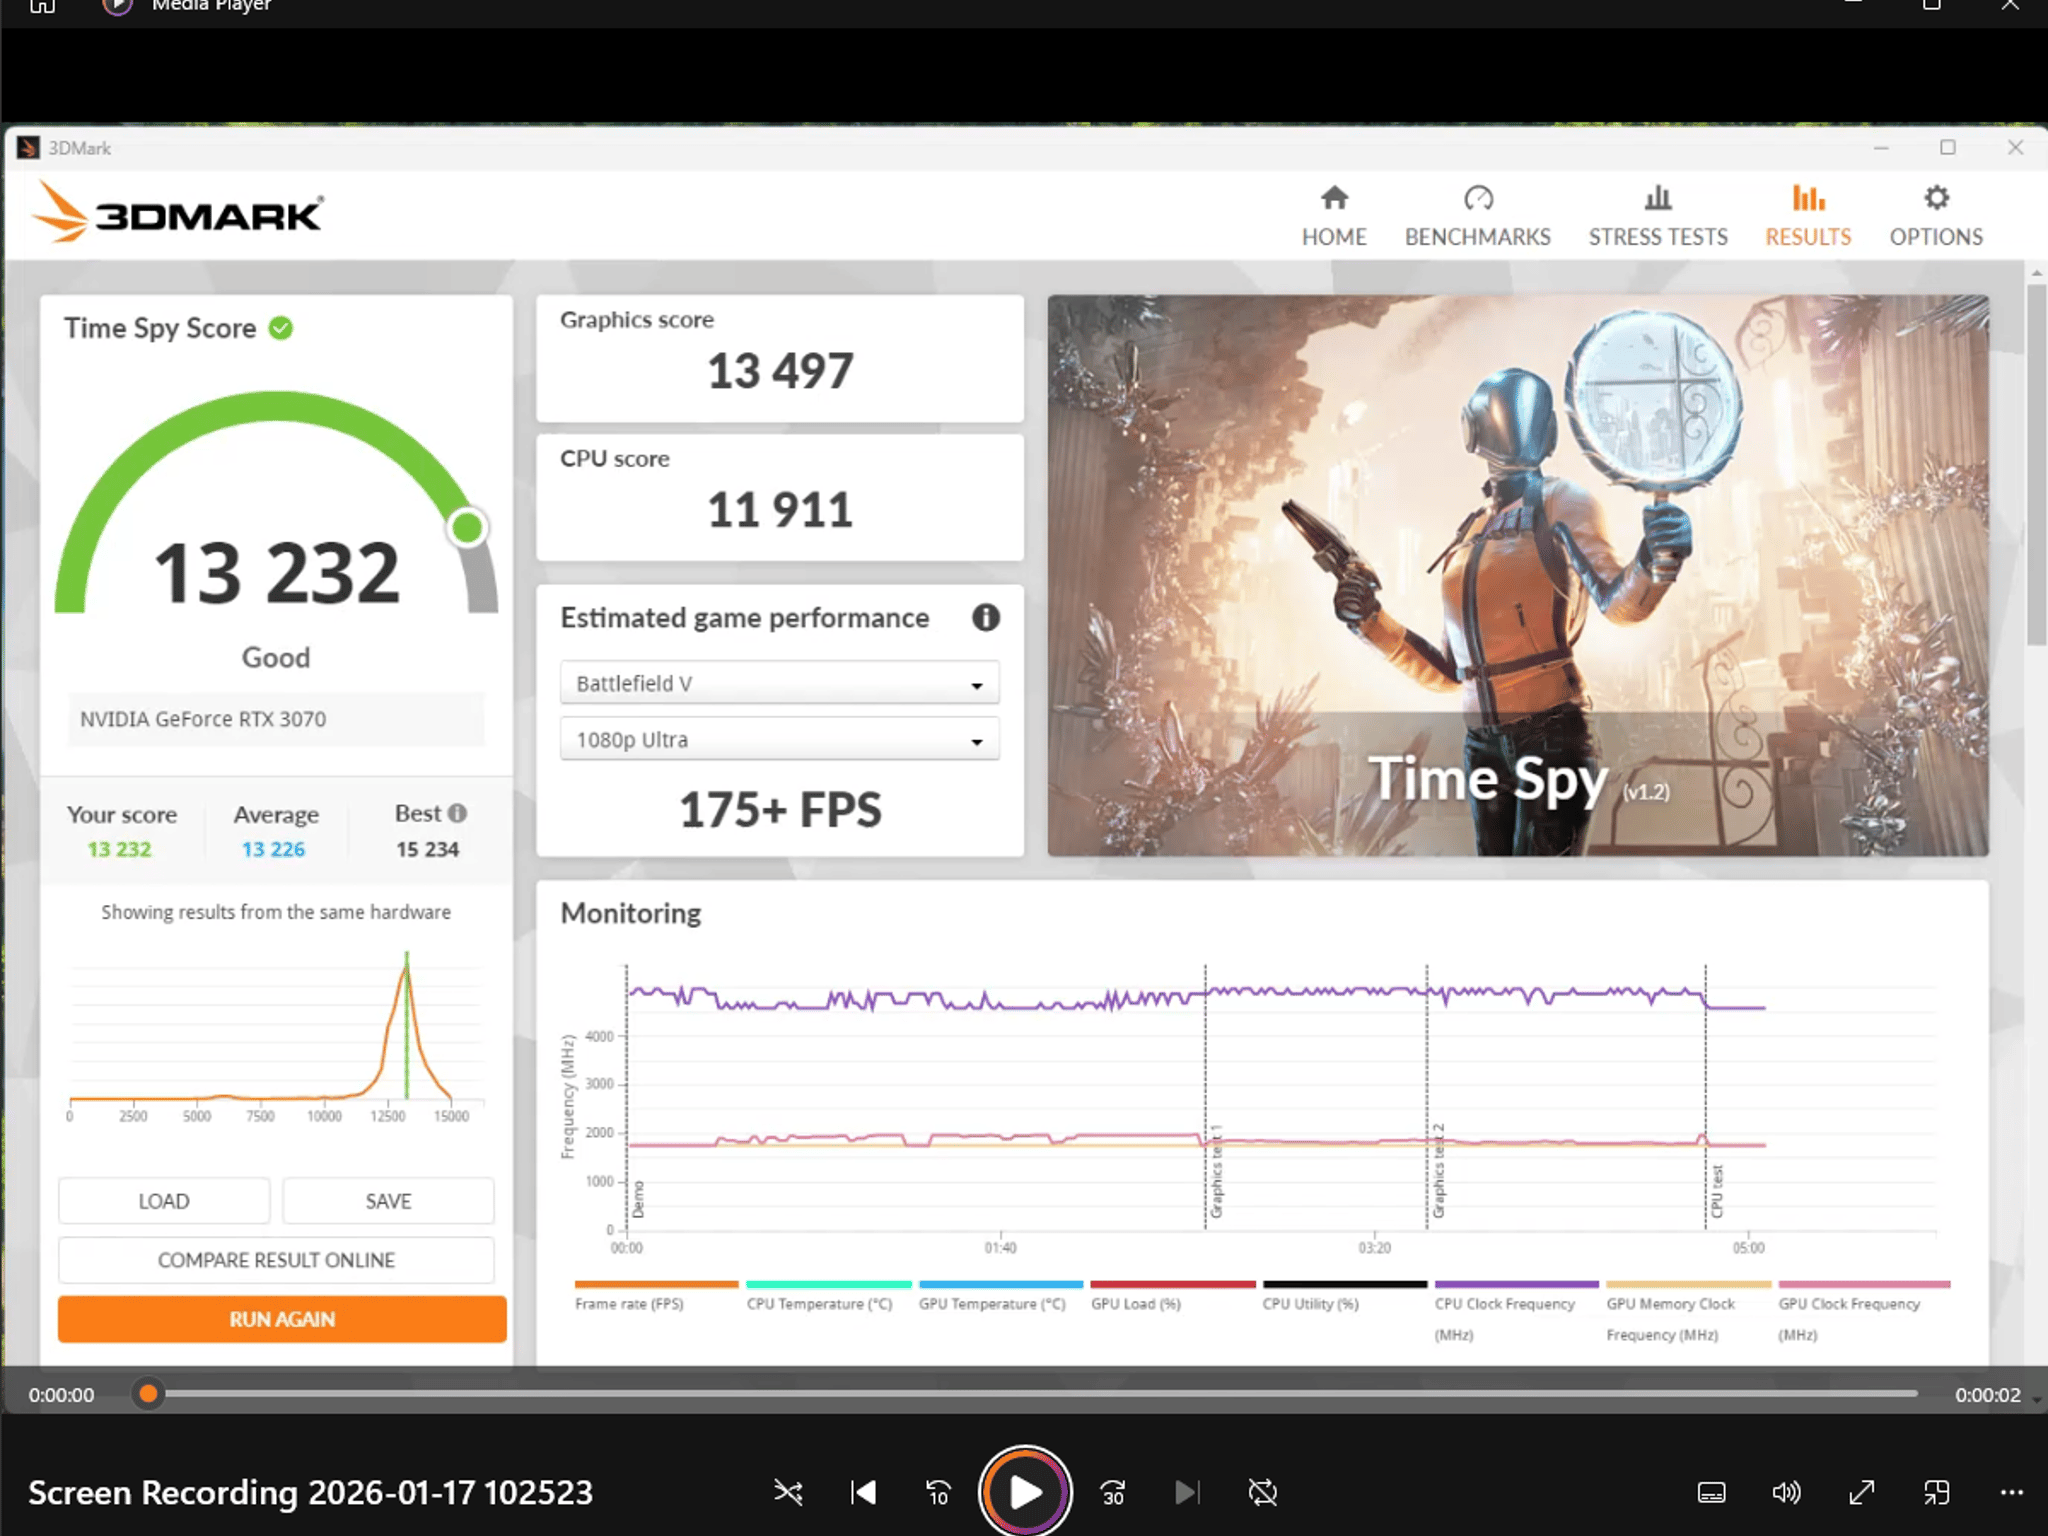Click the score distribution histogram chart
This screenshot has height=1536, width=2048.
point(276,1037)
